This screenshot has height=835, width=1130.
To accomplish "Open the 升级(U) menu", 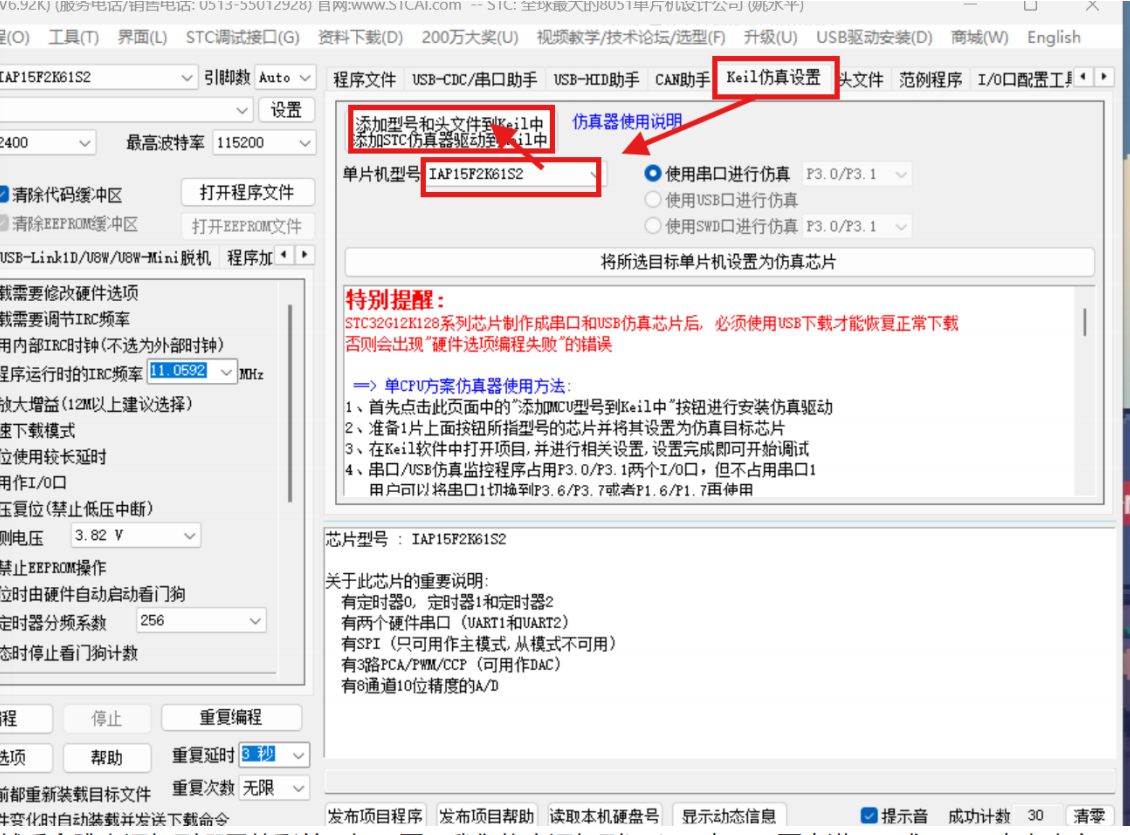I will click(770, 37).
